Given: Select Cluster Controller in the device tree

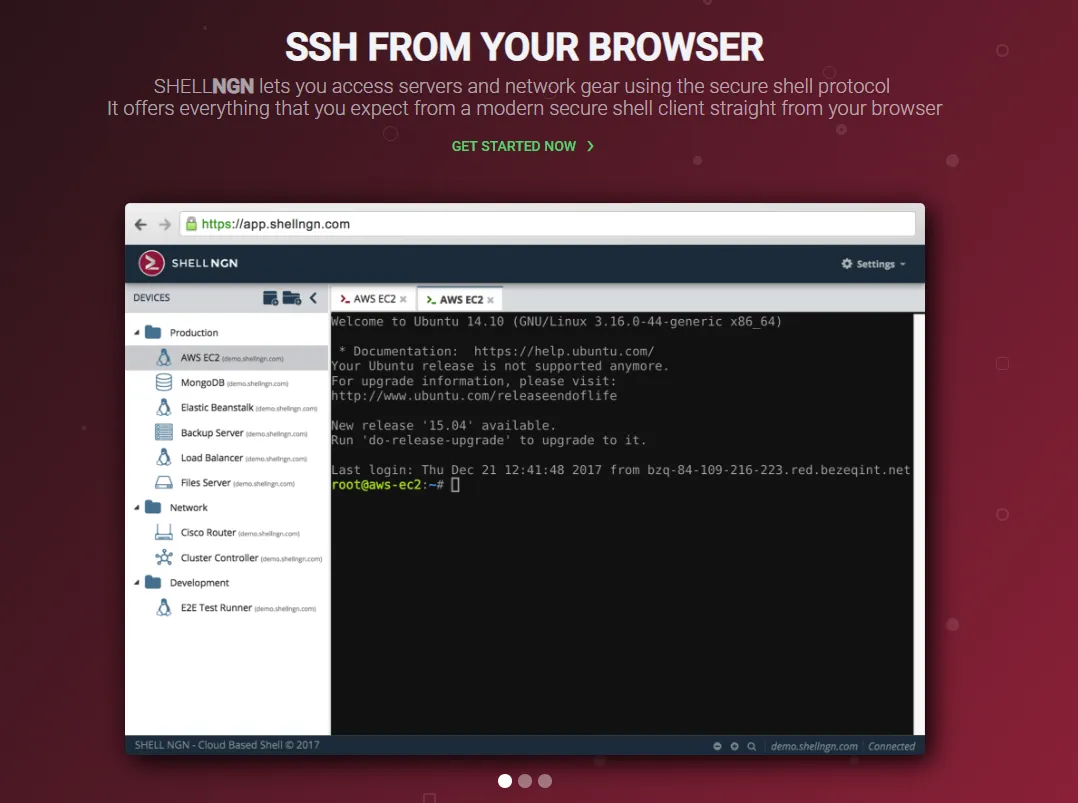Looking at the screenshot, I should [x=228, y=558].
